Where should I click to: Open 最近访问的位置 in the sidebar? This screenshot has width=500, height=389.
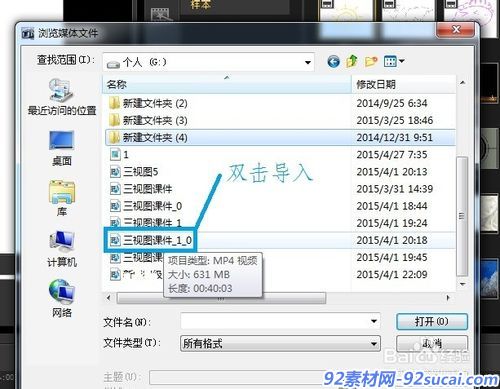[62, 97]
